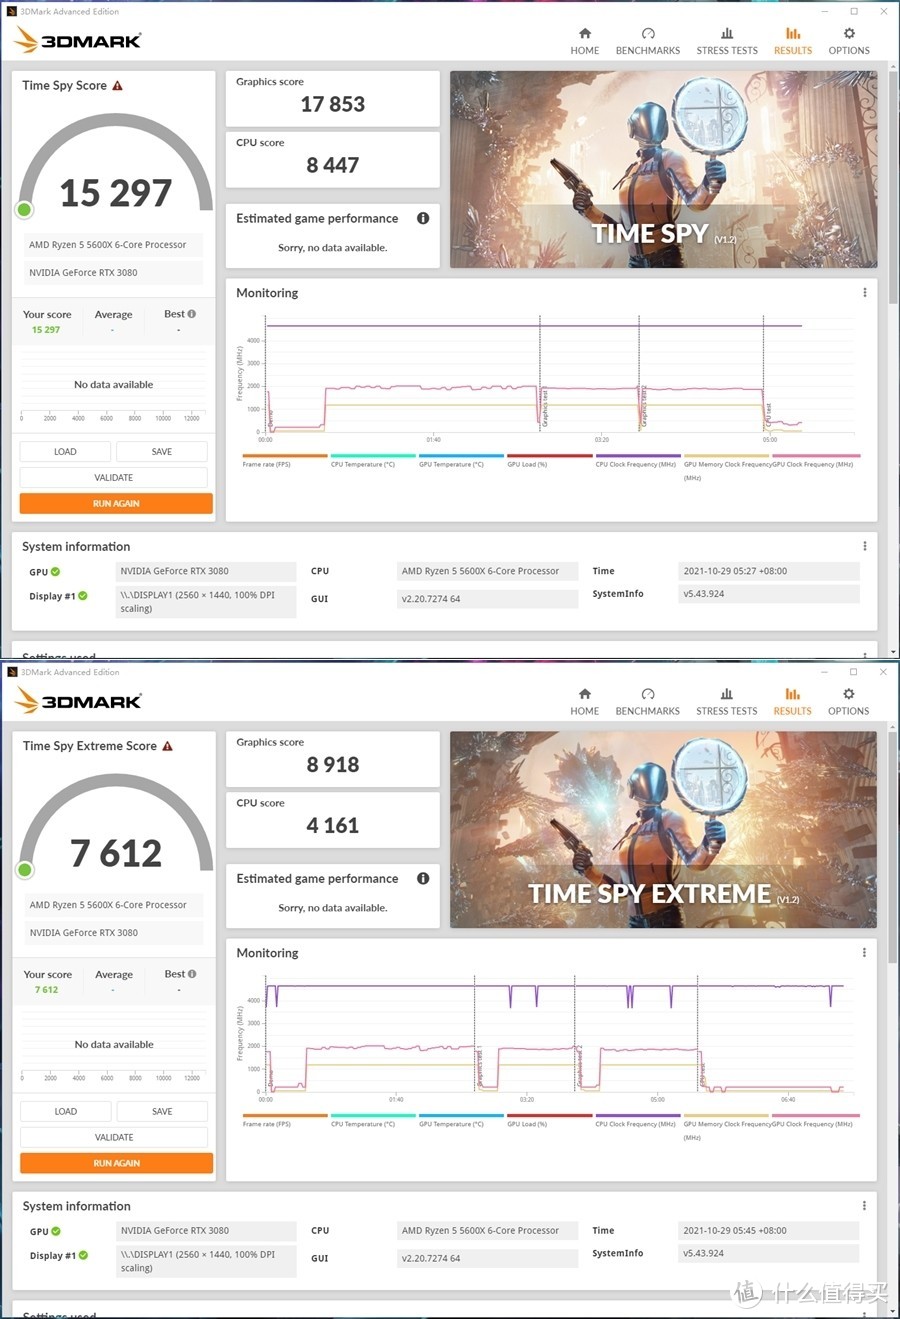Click VALIDATE in the Time Spy window
The height and width of the screenshot is (1319, 900).
click(x=114, y=478)
